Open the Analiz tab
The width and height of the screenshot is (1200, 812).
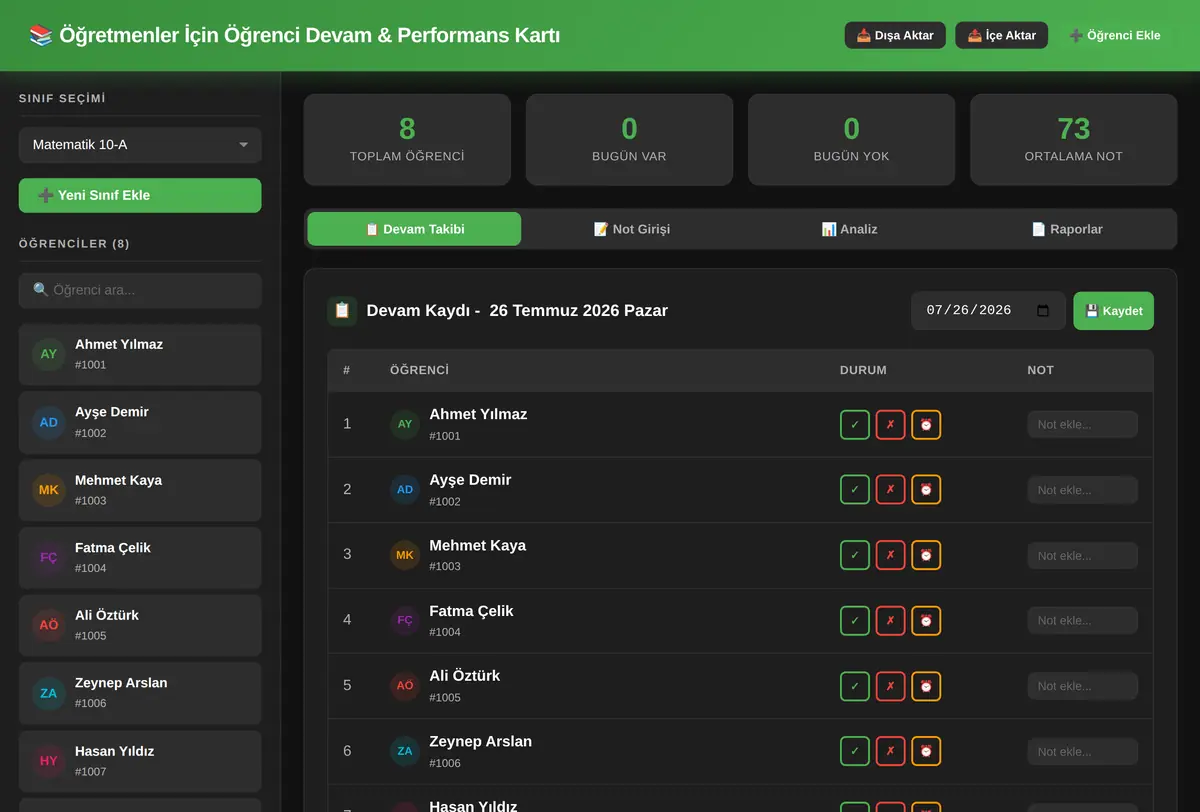(849, 229)
